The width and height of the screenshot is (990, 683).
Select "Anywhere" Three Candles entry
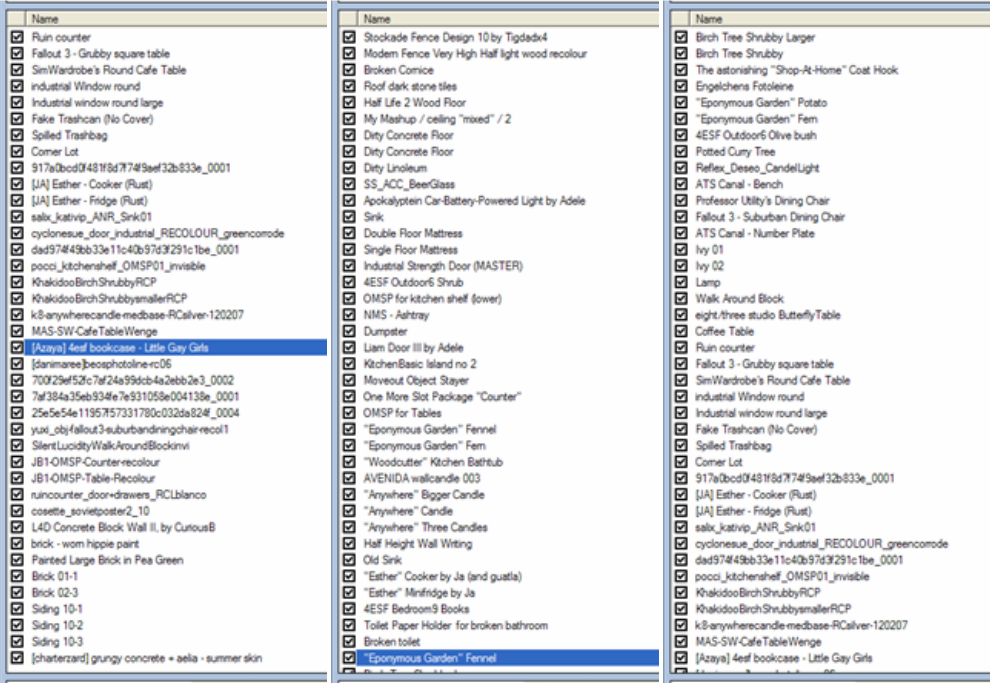pyautogui.click(x=426, y=528)
